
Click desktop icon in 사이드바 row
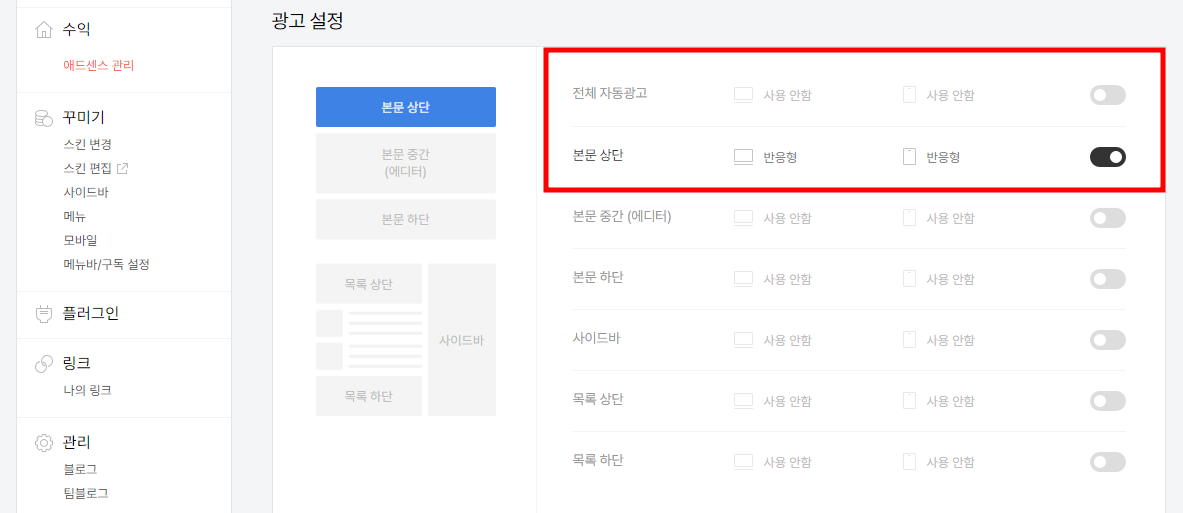point(744,340)
